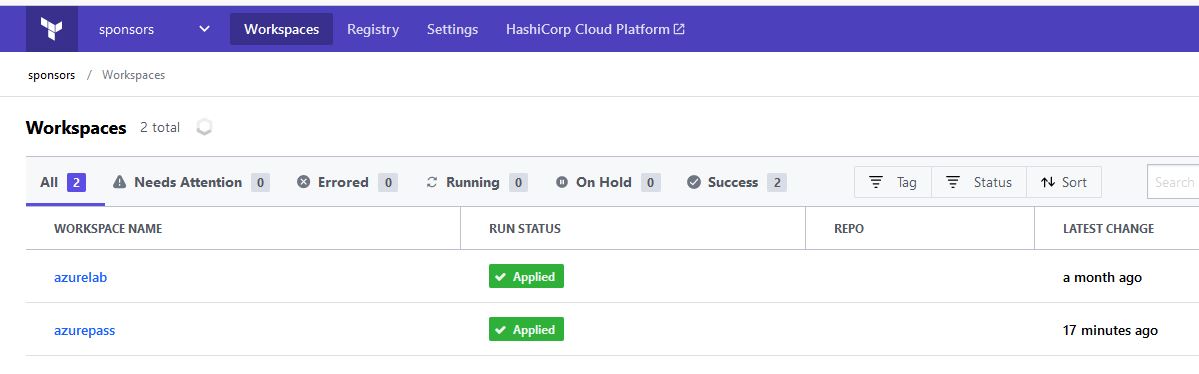
Task: Click the count badge 2 on Success tab
Action: click(x=777, y=182)
